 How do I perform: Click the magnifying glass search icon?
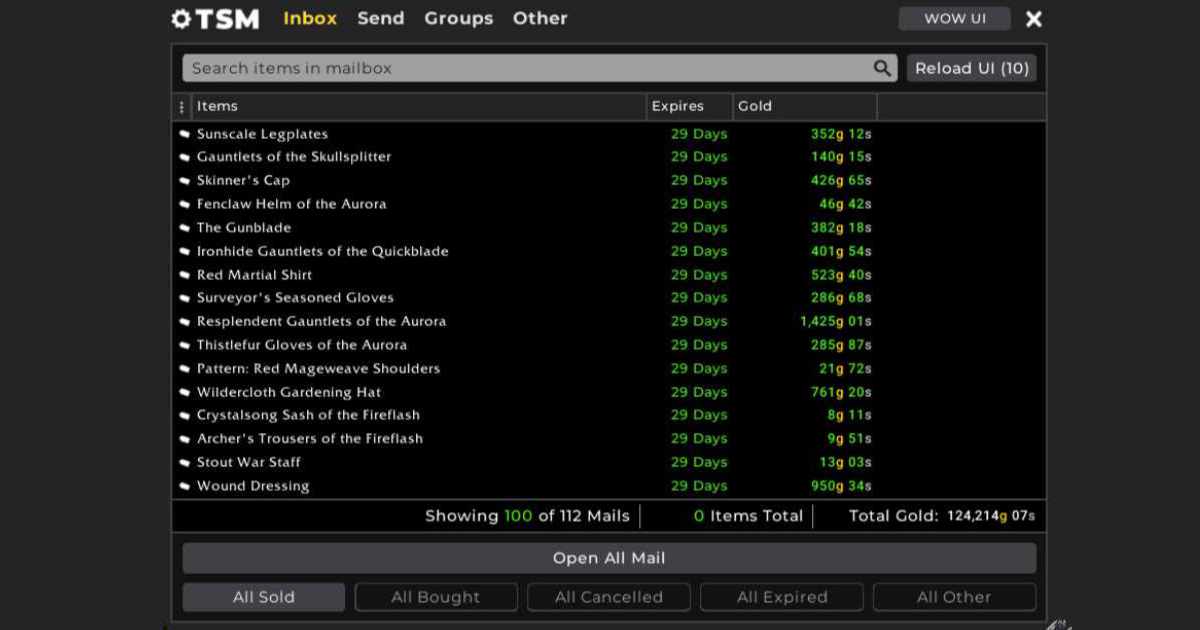coord(881,67)
